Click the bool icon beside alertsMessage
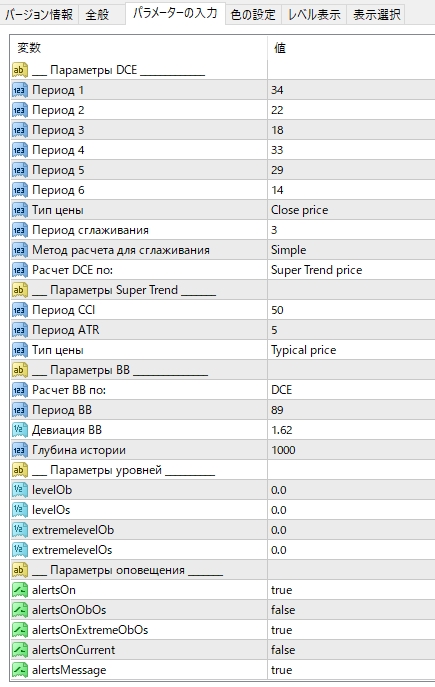 pos(20,670)
